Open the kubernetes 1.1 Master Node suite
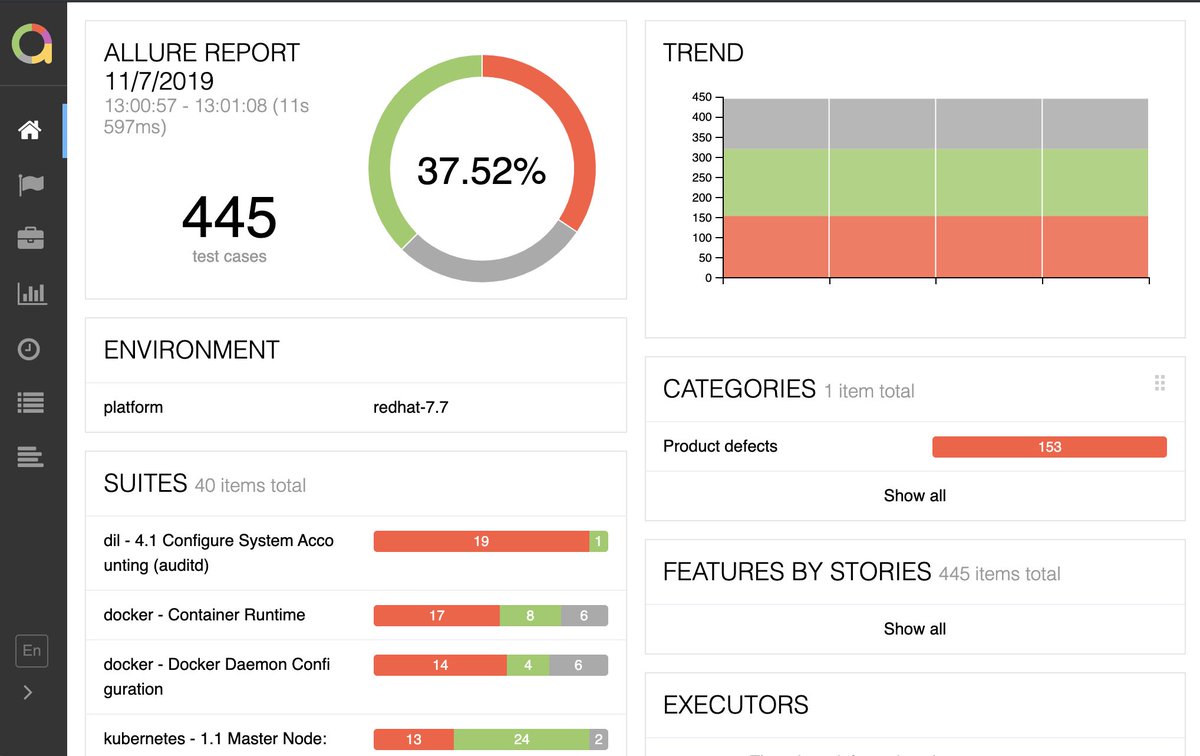1200x756 pixels. [355, 736]
